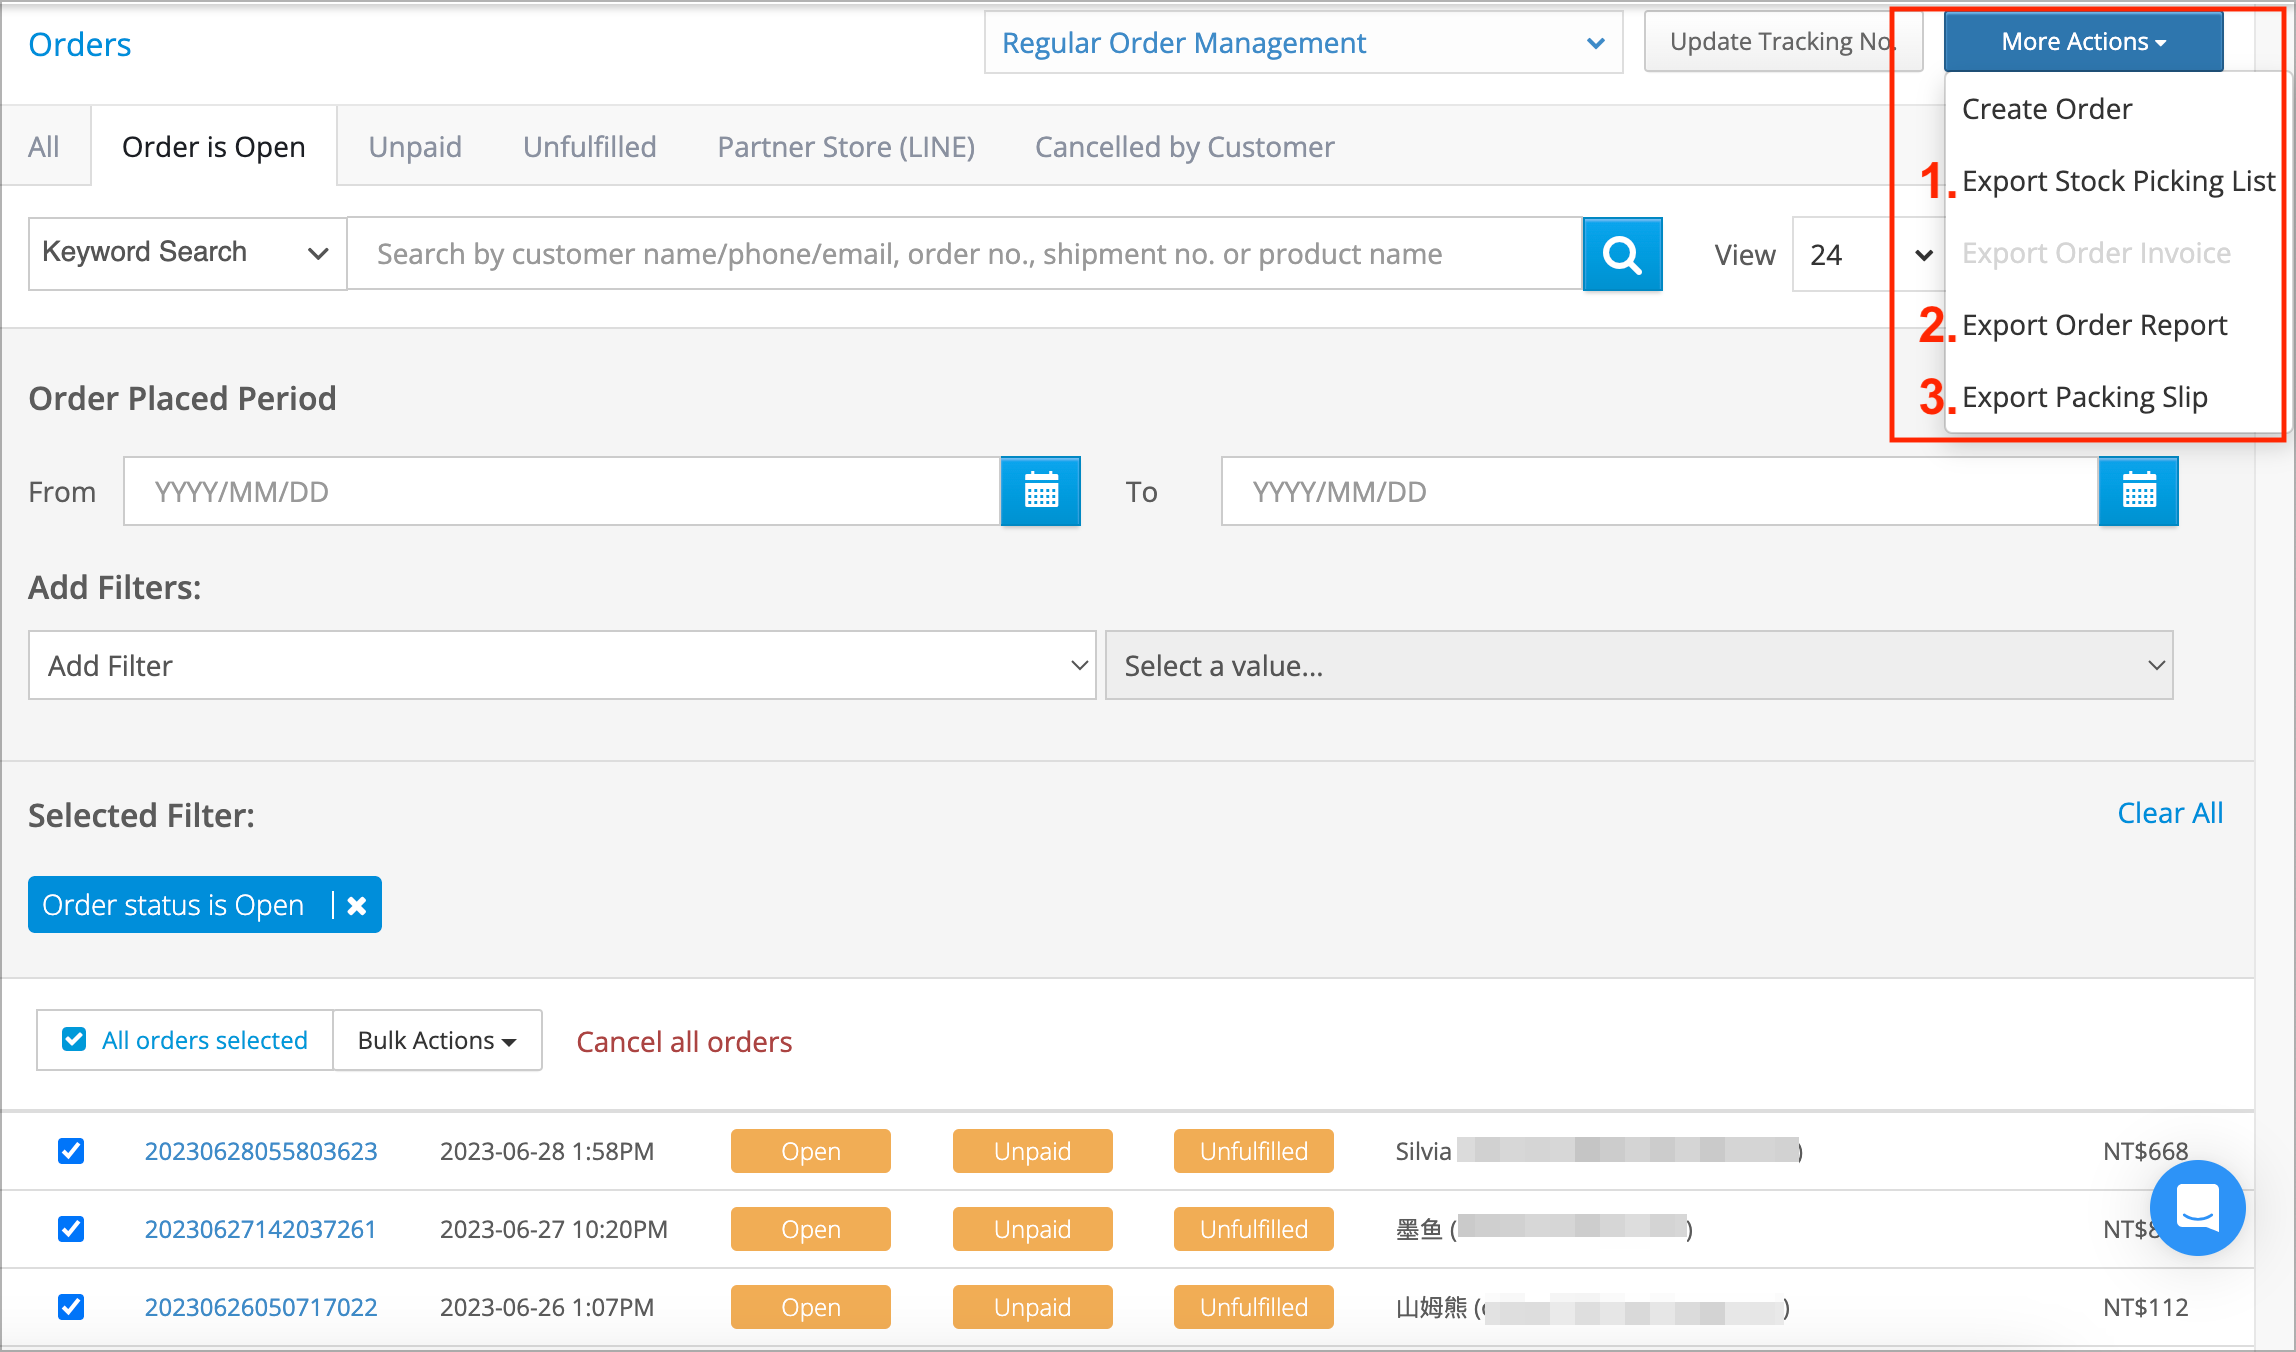The image size is (2296, 1352).
Task: Uncheck order 20230628055803623's row checkbox
Action: coord(71,1151)
